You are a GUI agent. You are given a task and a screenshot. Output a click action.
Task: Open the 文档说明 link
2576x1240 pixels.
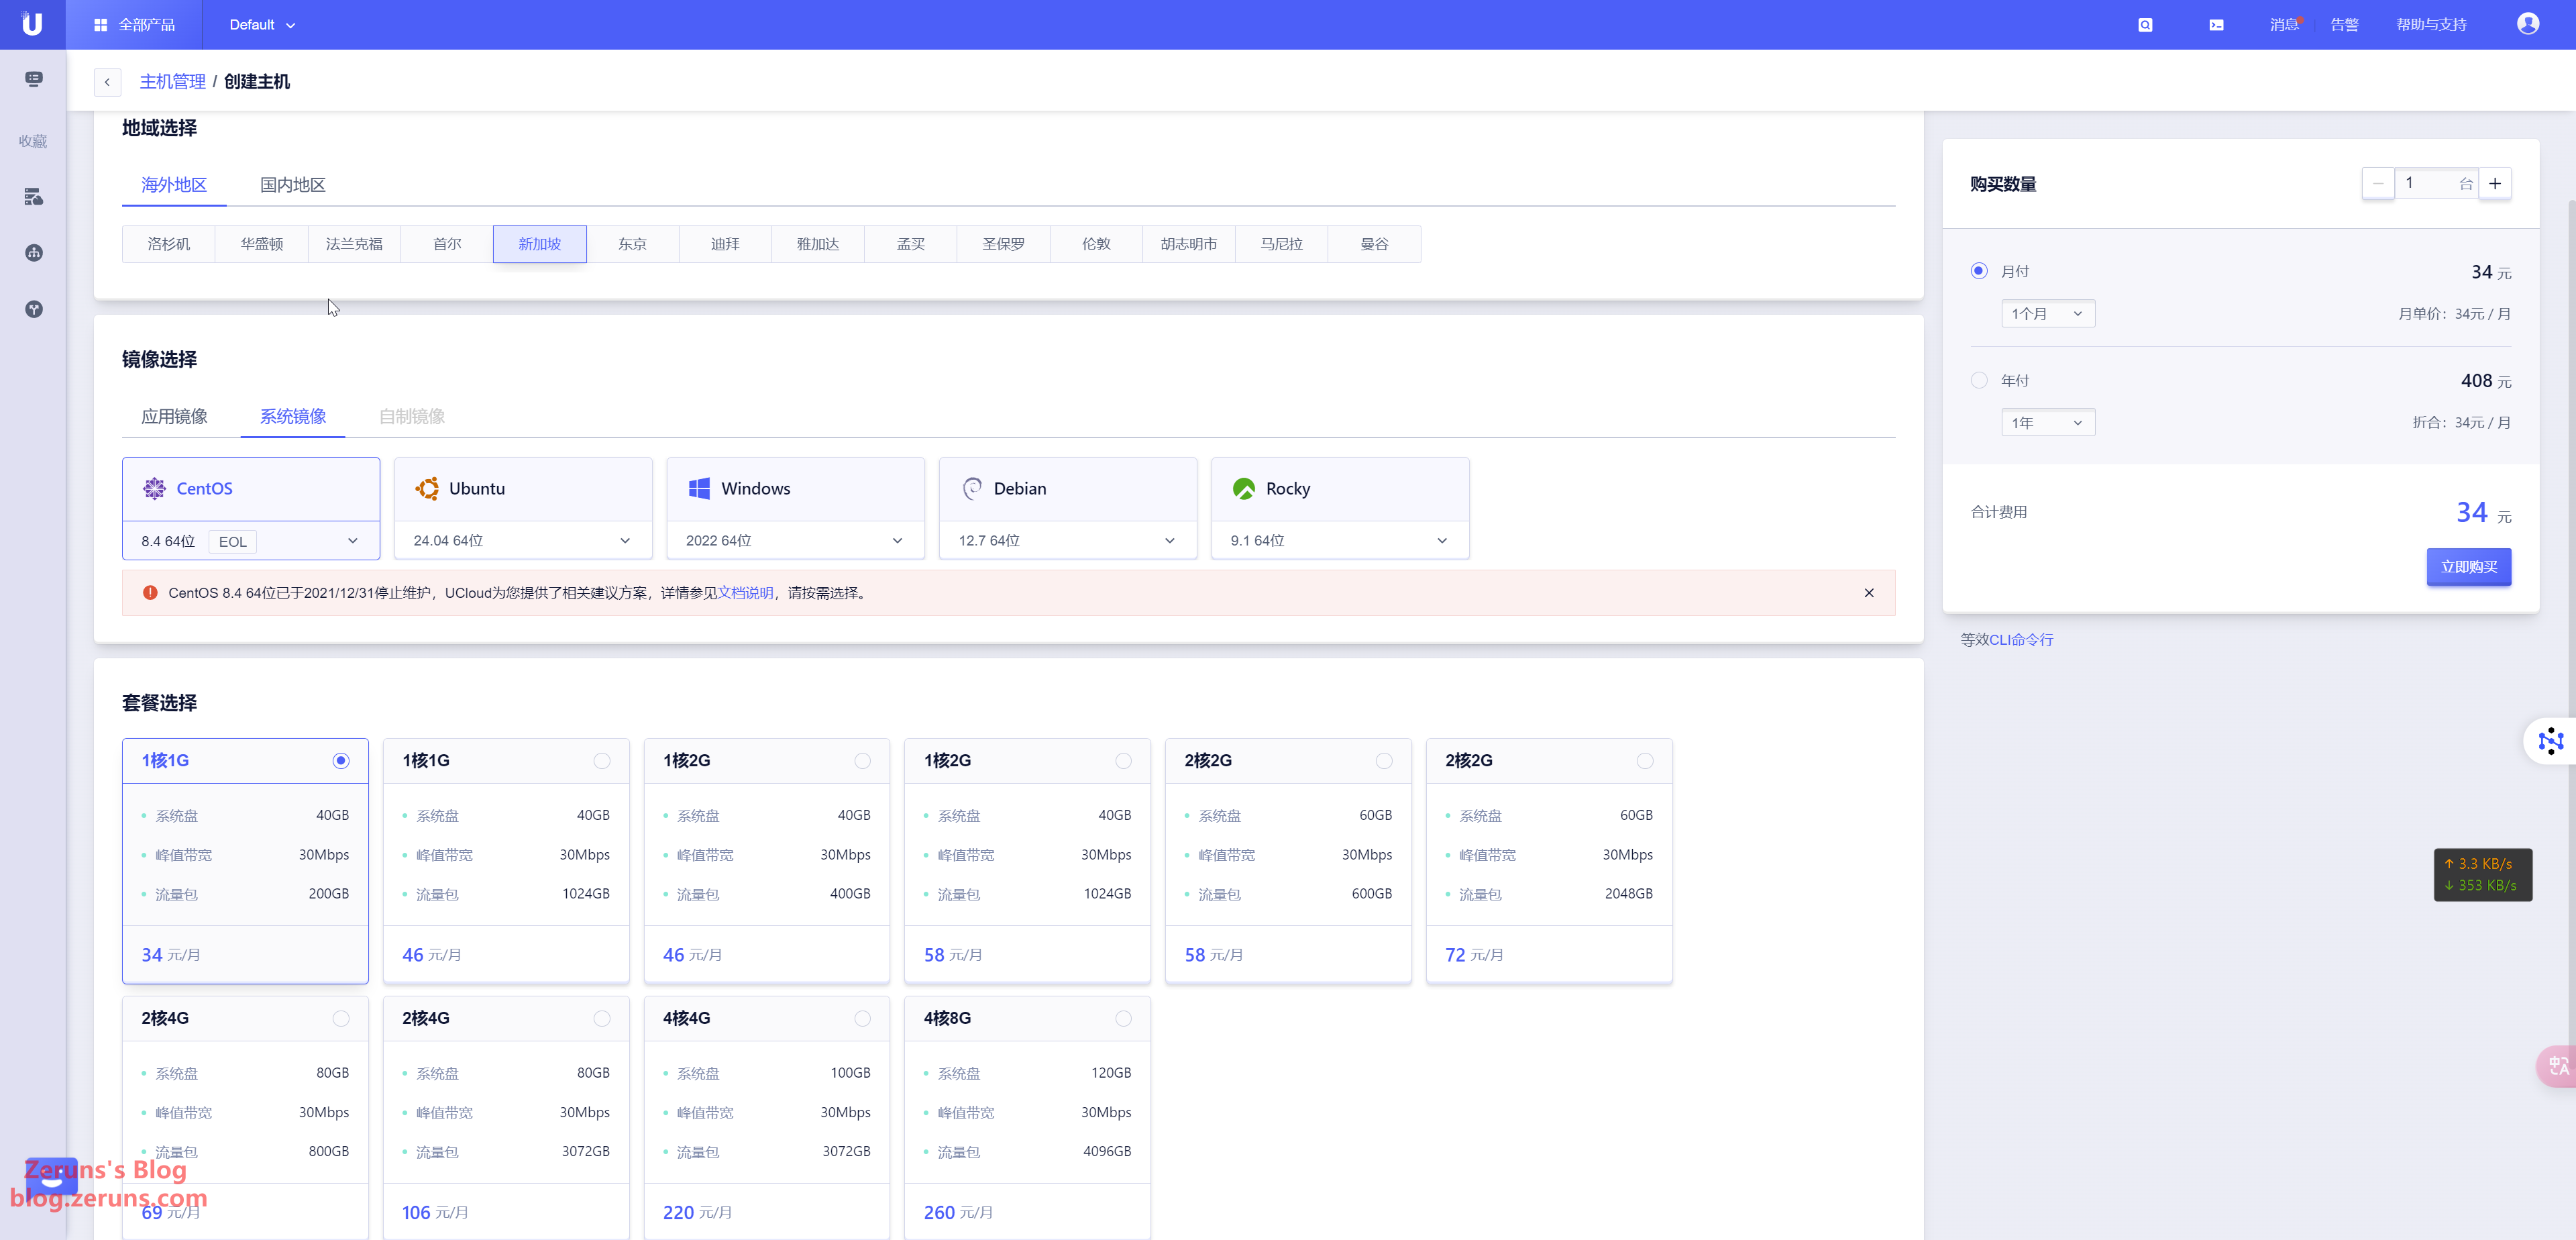click(745, 593)
